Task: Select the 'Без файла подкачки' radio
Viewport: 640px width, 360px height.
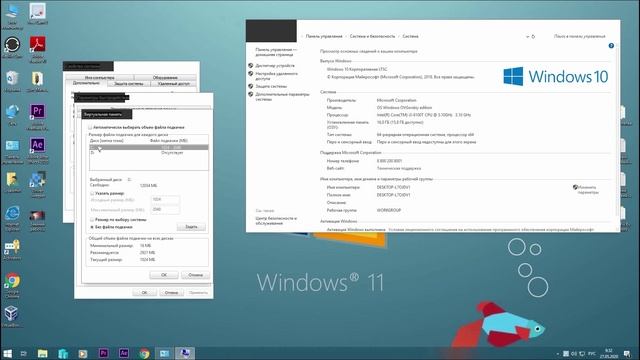Action: [x=92, y=227]
